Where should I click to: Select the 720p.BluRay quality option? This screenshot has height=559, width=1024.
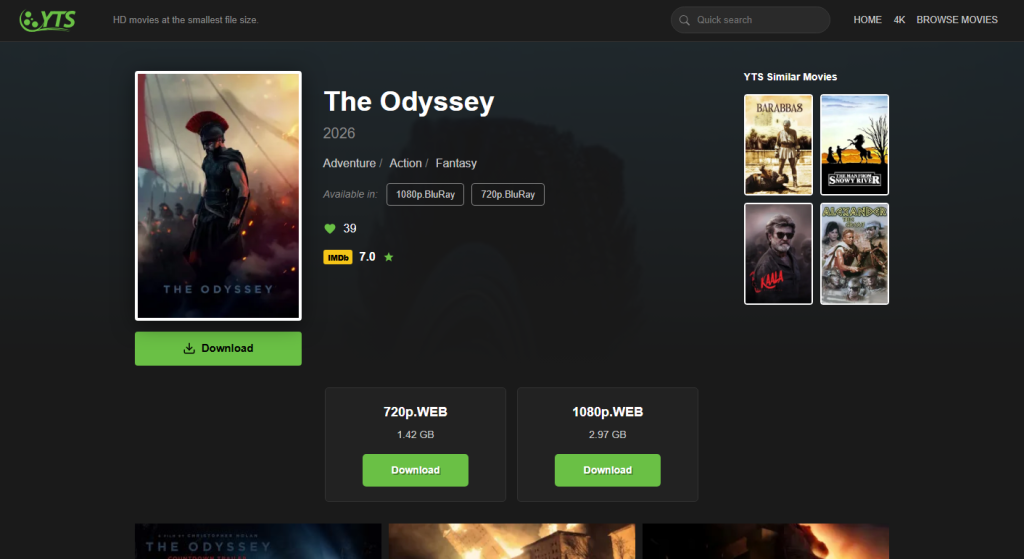(x=508, y=195)
